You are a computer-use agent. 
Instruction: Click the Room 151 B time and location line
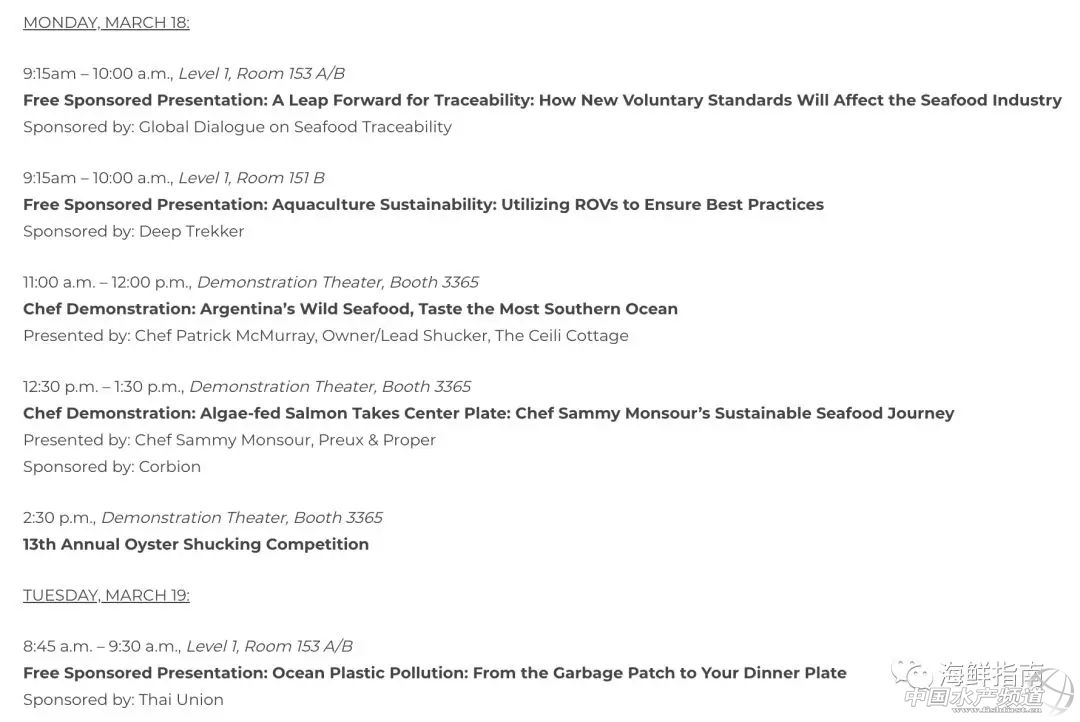click(x=173, y=178)
